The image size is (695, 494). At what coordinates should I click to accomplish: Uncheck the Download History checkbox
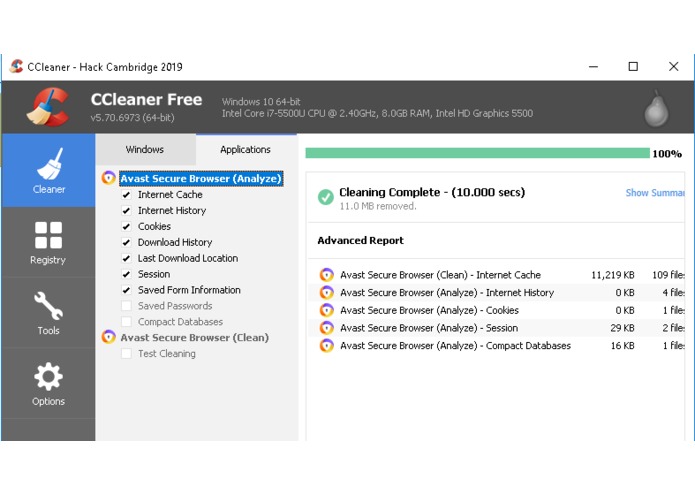pos(126,242)
